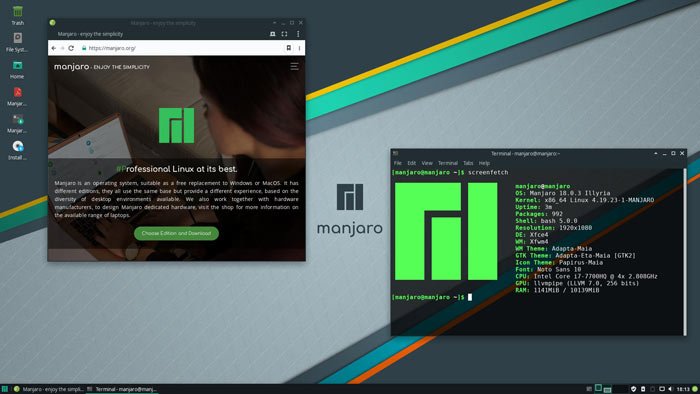Click the 'DE: Xfce4' line in Terminal

(x=532, y=235)
